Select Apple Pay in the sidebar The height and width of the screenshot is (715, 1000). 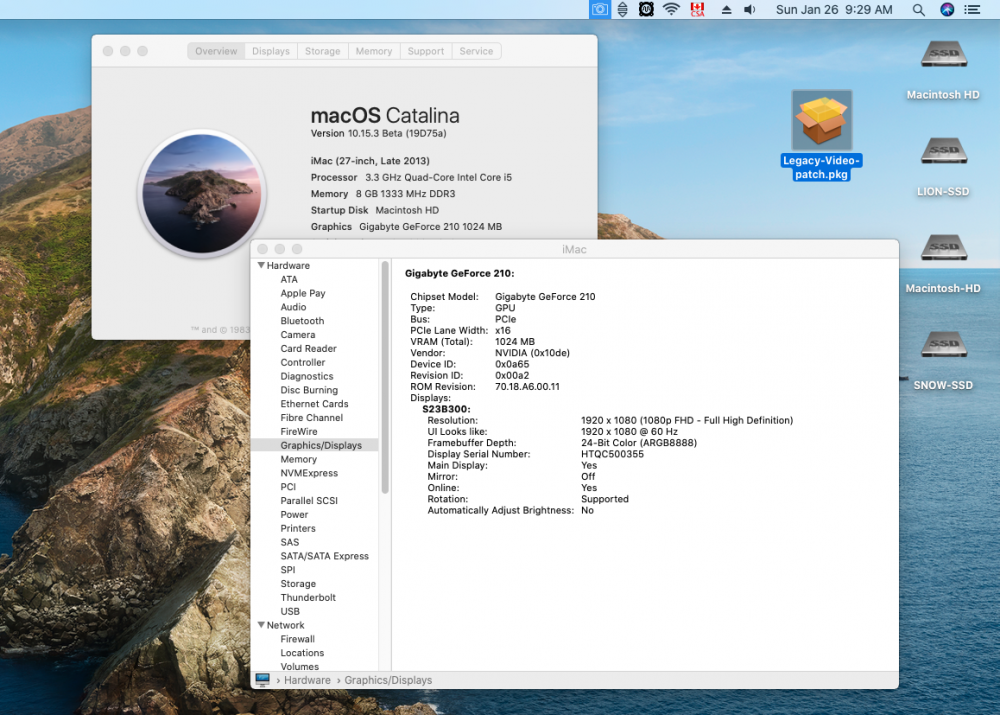303,293
